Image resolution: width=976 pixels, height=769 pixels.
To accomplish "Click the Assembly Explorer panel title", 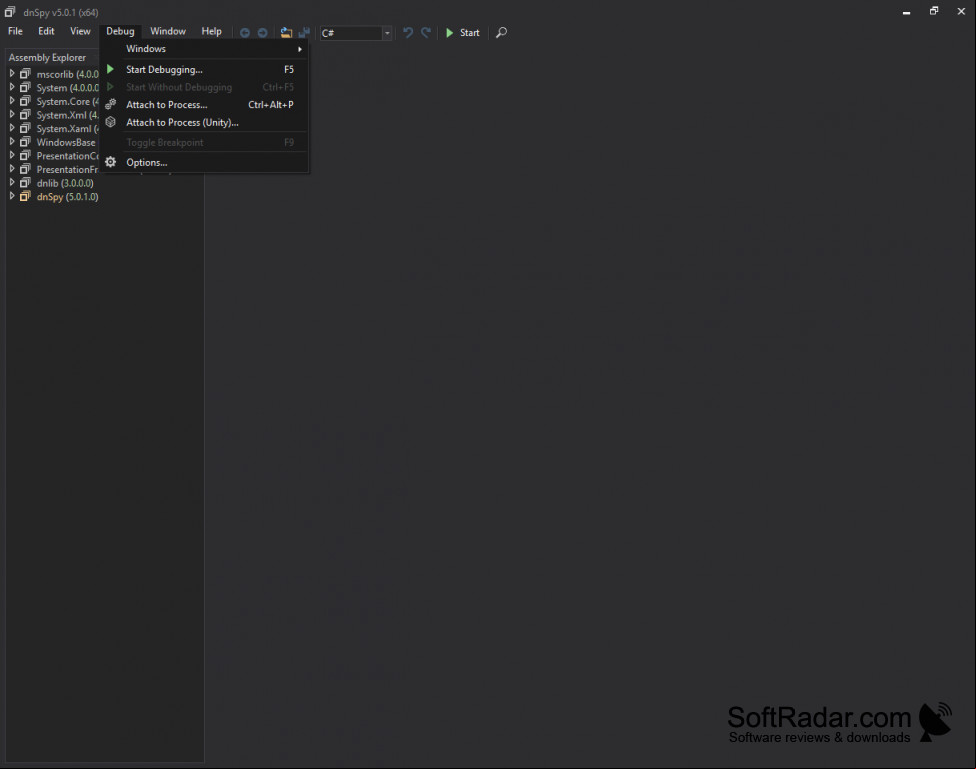I will coord(47,57).
